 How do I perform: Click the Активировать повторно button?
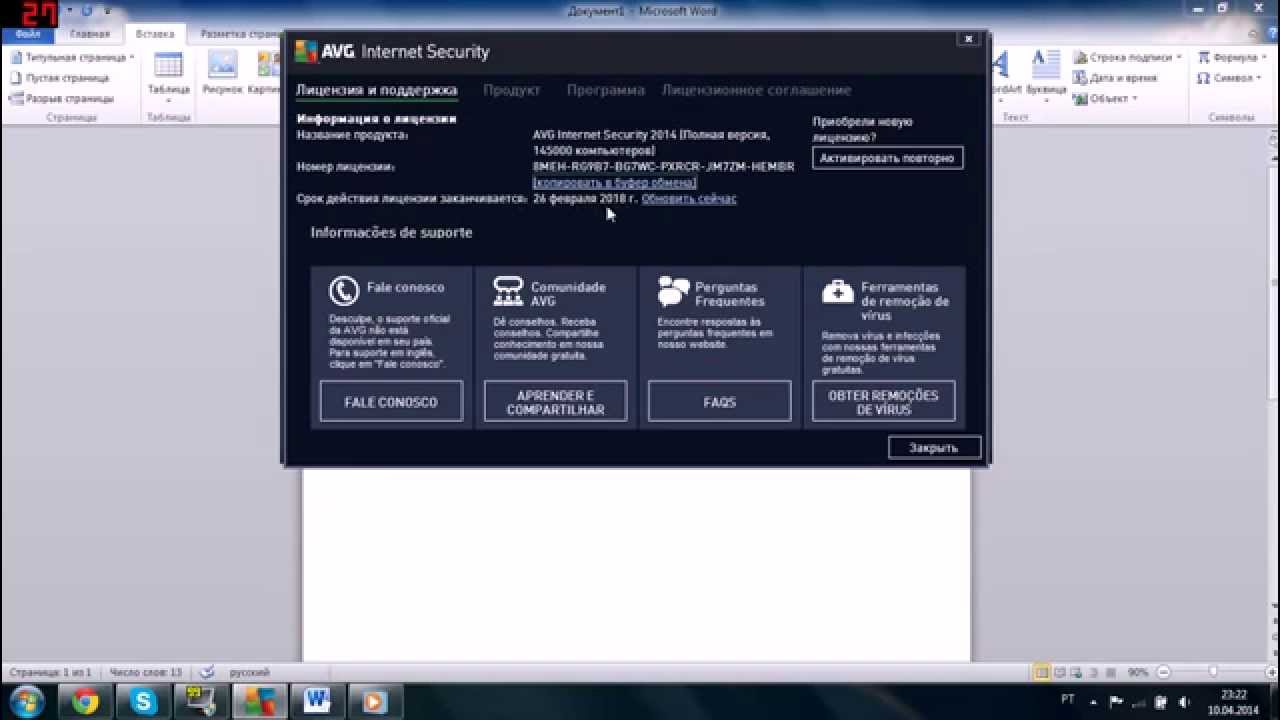pyautogui.click(x=887, y=158)
